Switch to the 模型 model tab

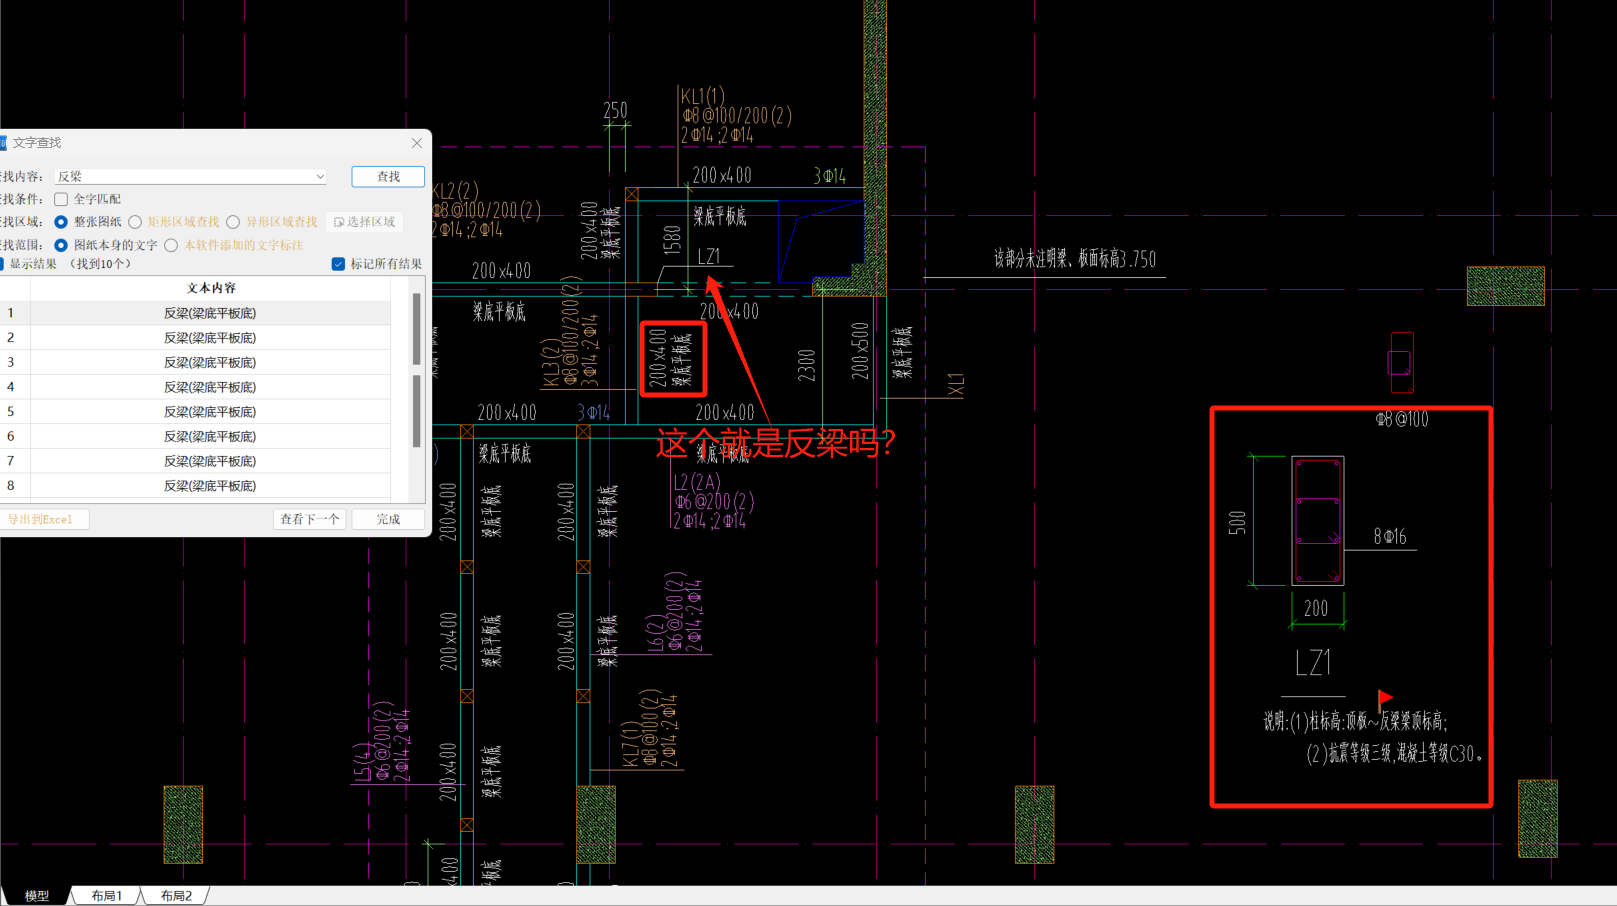click(x=37, y=896)
